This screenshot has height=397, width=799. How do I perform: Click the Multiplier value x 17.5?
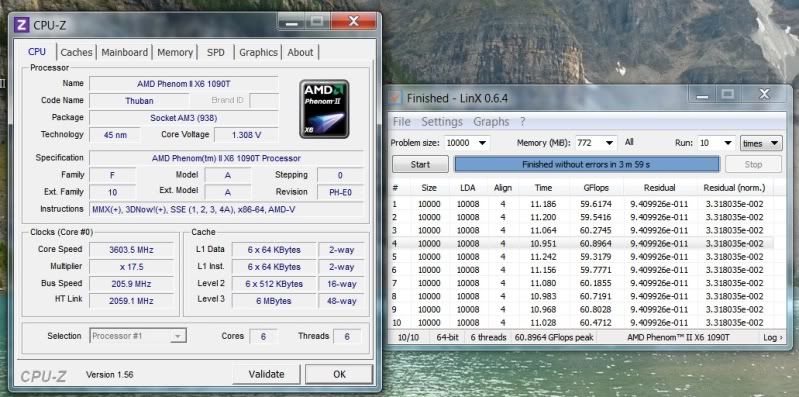coord(131,267)
